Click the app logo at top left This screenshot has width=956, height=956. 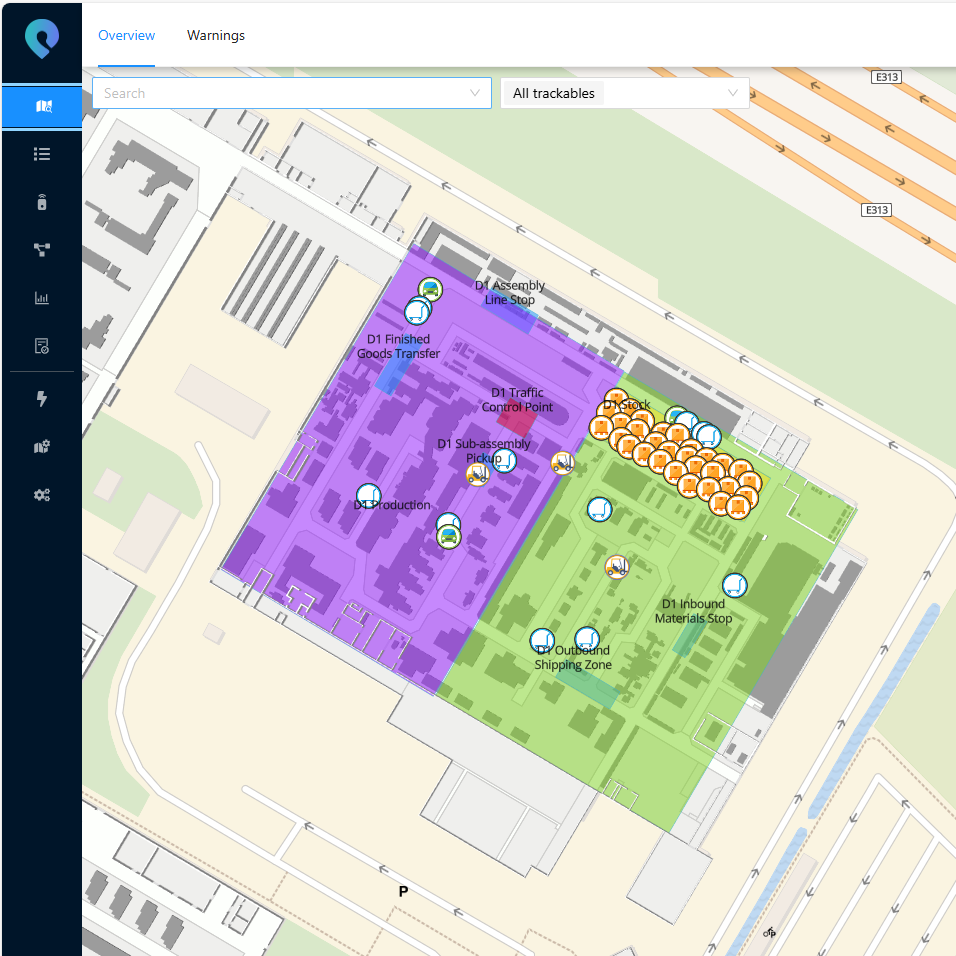42,40
